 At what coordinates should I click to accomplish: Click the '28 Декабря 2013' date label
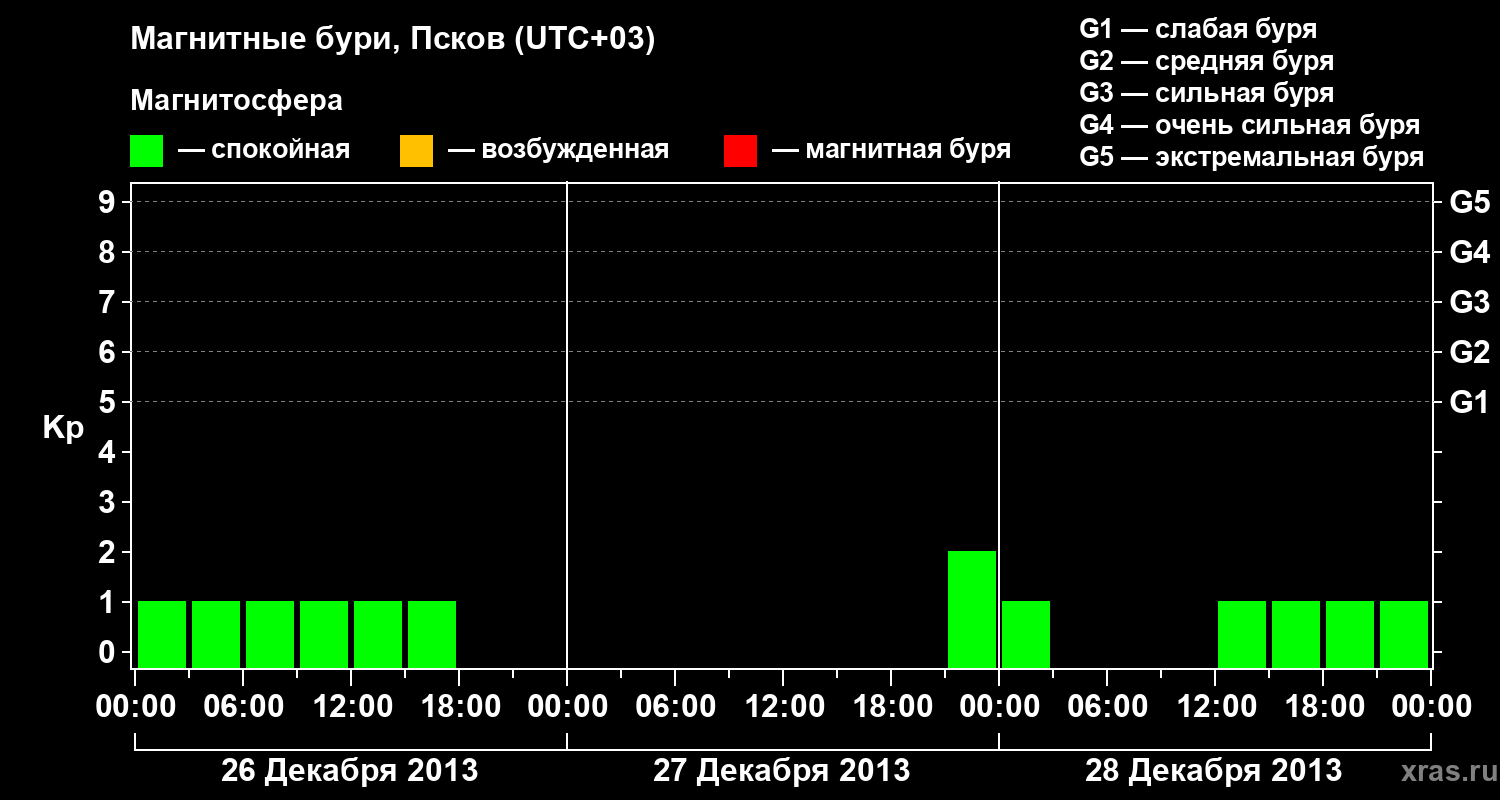[1213, 771]
